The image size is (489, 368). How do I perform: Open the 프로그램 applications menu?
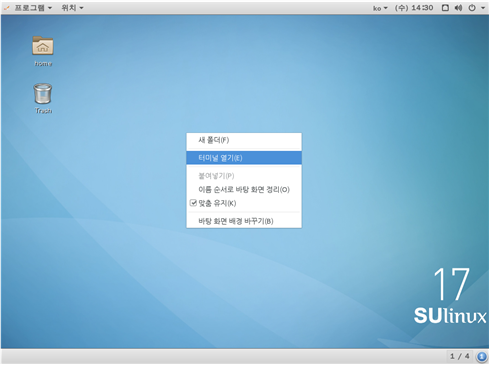click(32, 8)
